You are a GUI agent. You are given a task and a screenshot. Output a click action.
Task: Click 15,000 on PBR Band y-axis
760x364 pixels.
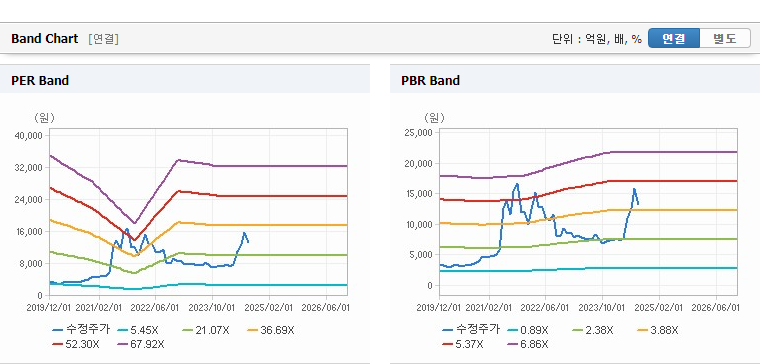(420, 193)
